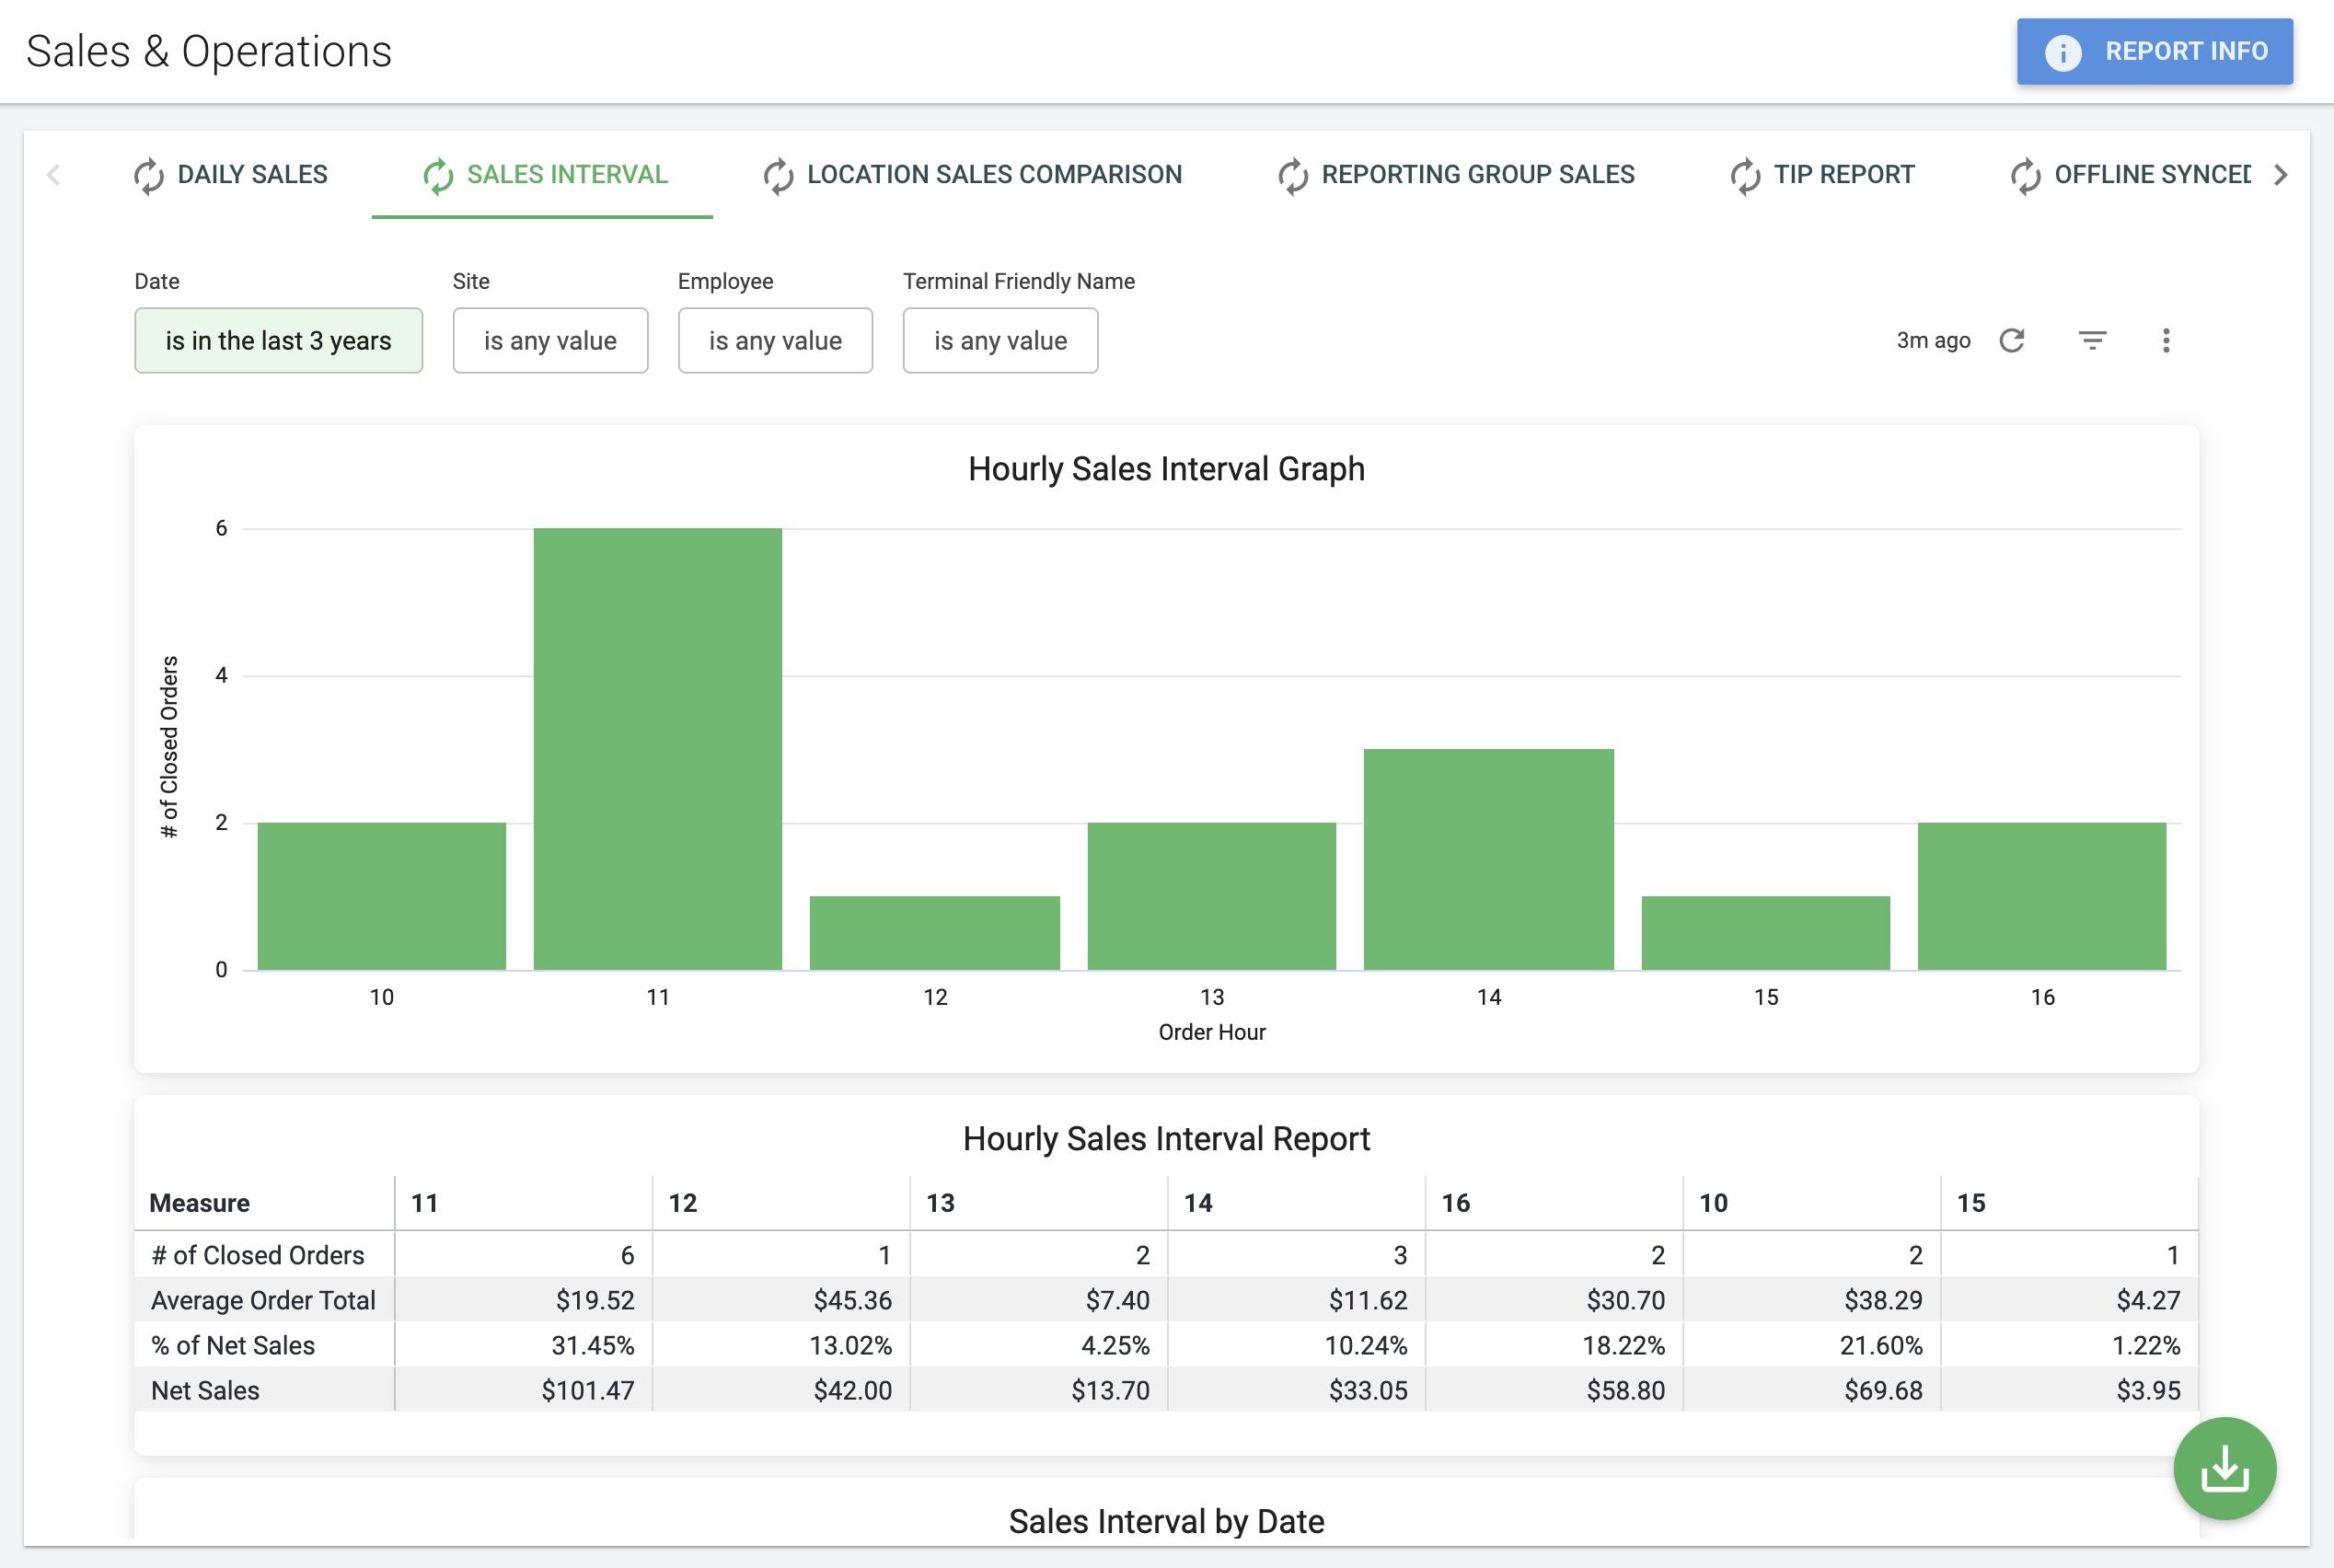
Task: Open the Terminal Friendly Name filter
Action: tap(1000, 340)
